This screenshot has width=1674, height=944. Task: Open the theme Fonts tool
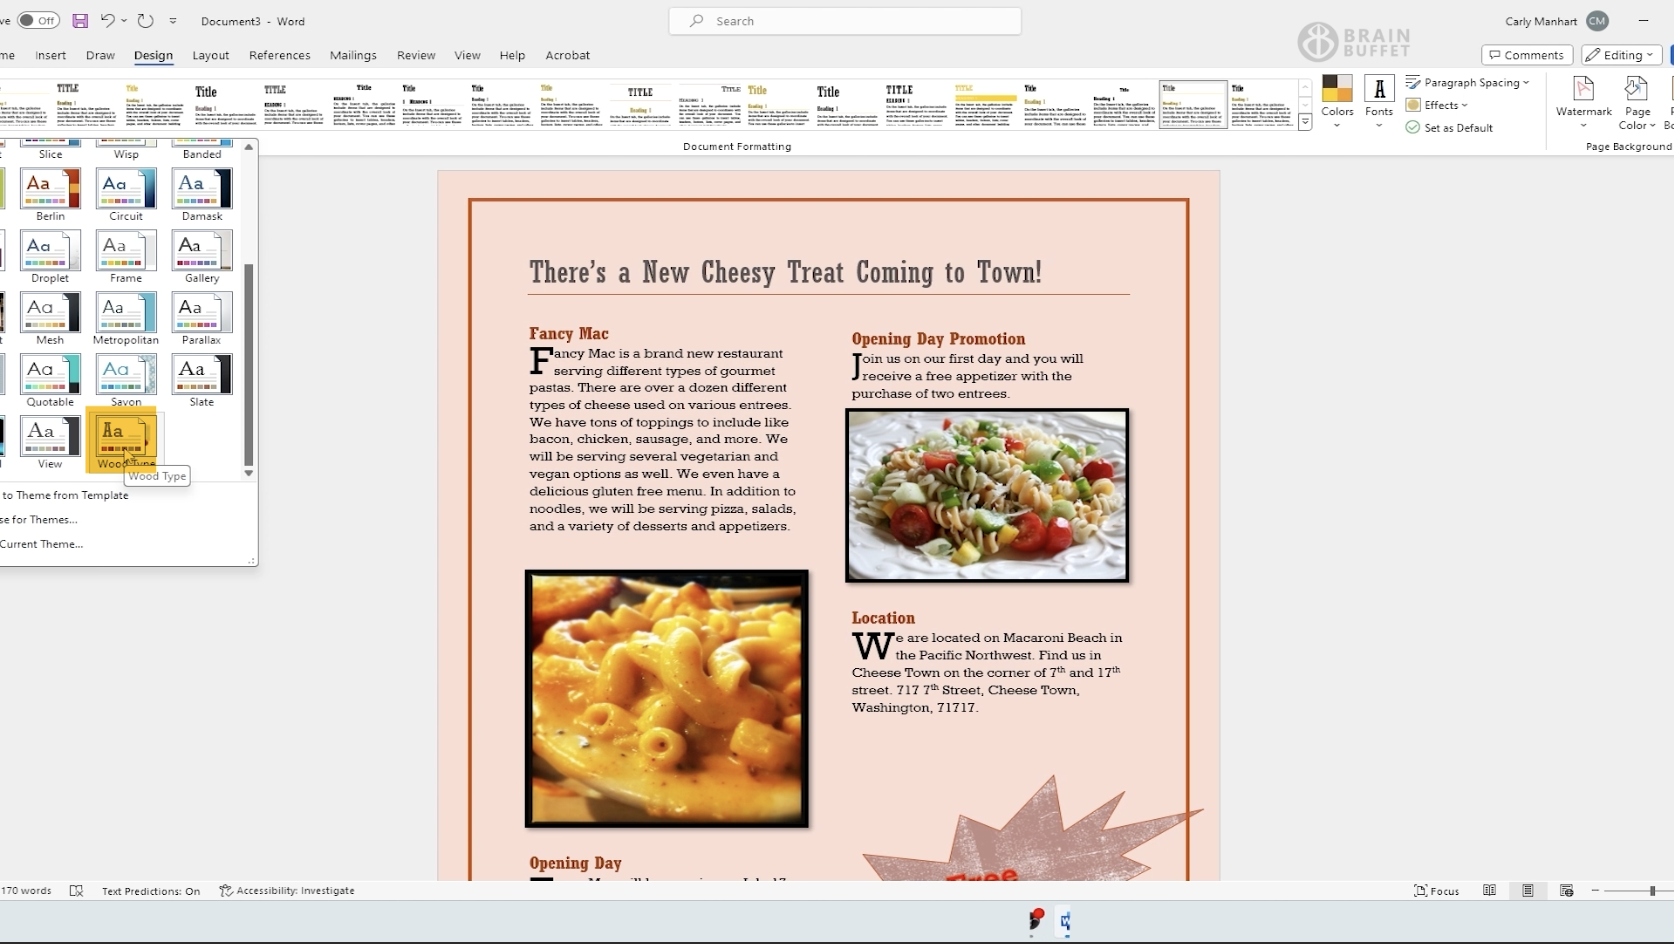tap(1379, 98)
